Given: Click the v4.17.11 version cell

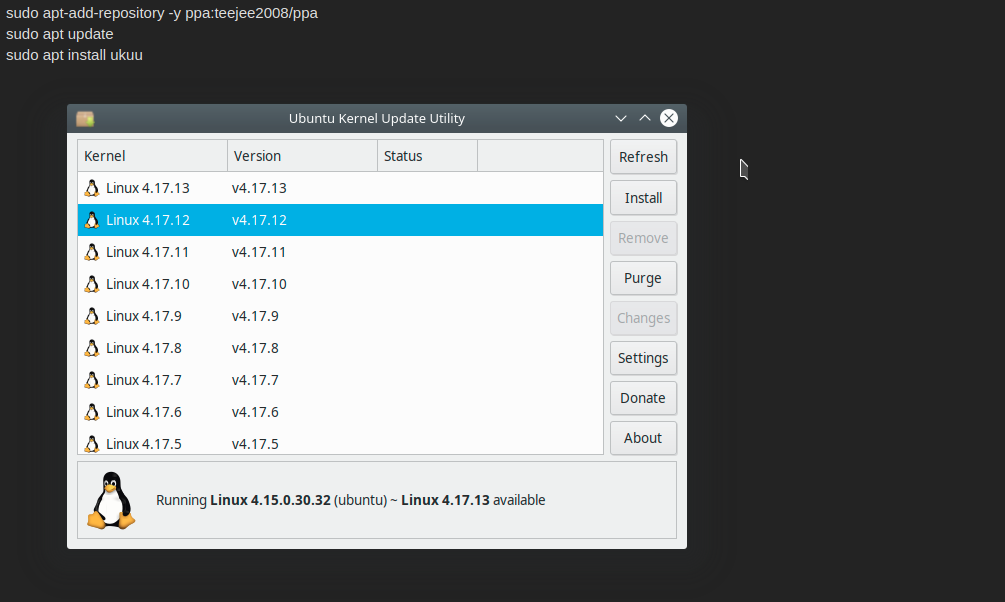Looking at the screenshot, I should pos(259,252).
